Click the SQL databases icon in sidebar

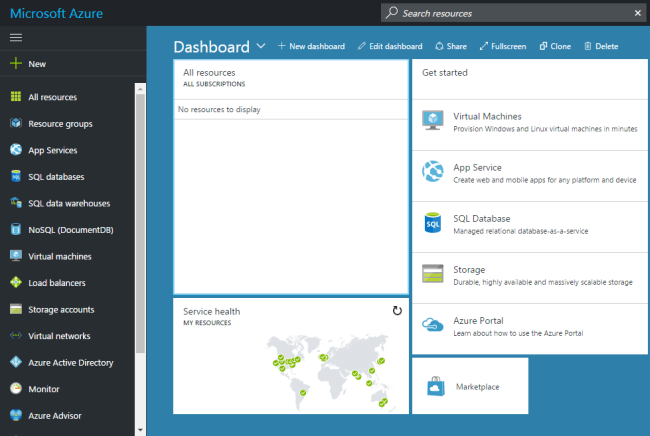tap(16, 176)
